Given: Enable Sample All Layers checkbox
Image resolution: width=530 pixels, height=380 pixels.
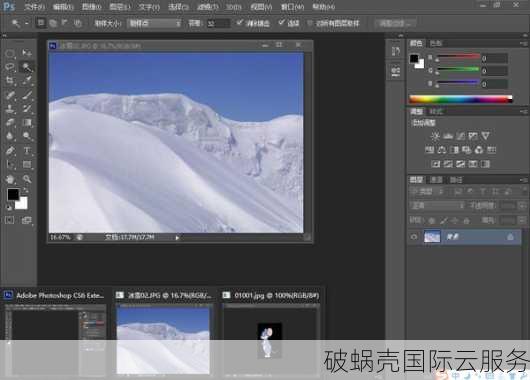Looking at the screenshot, I should [x=310, y=23].
